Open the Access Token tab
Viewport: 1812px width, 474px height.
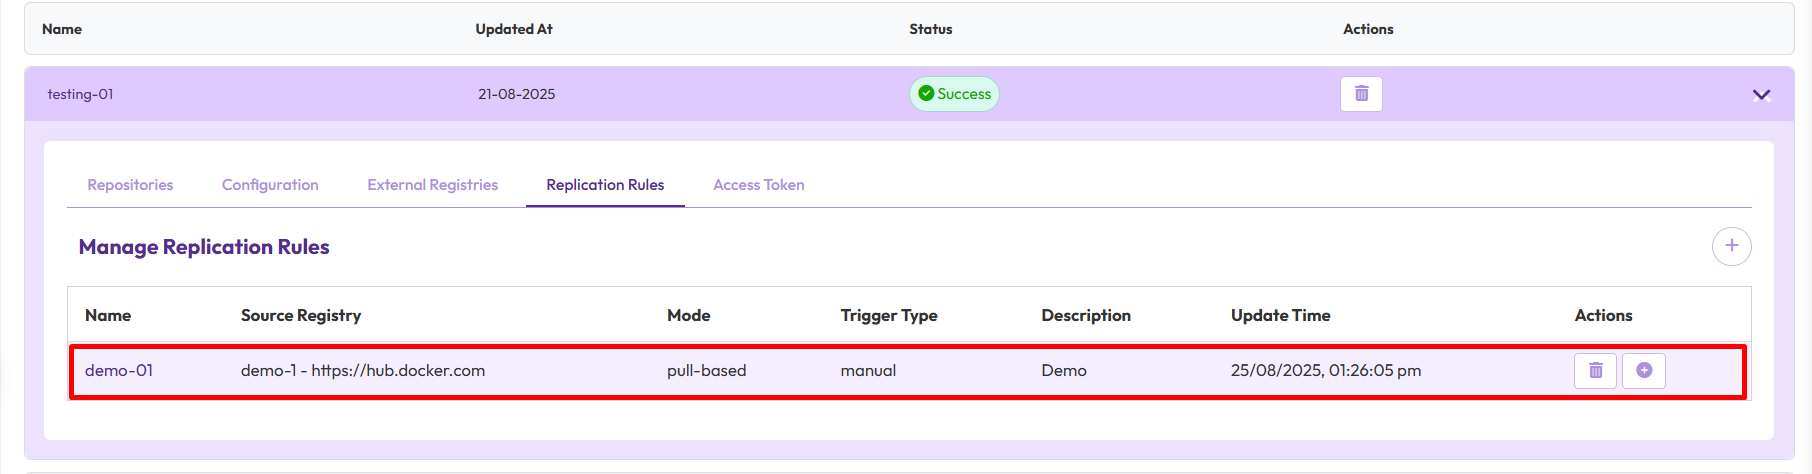tap(758, 185)
